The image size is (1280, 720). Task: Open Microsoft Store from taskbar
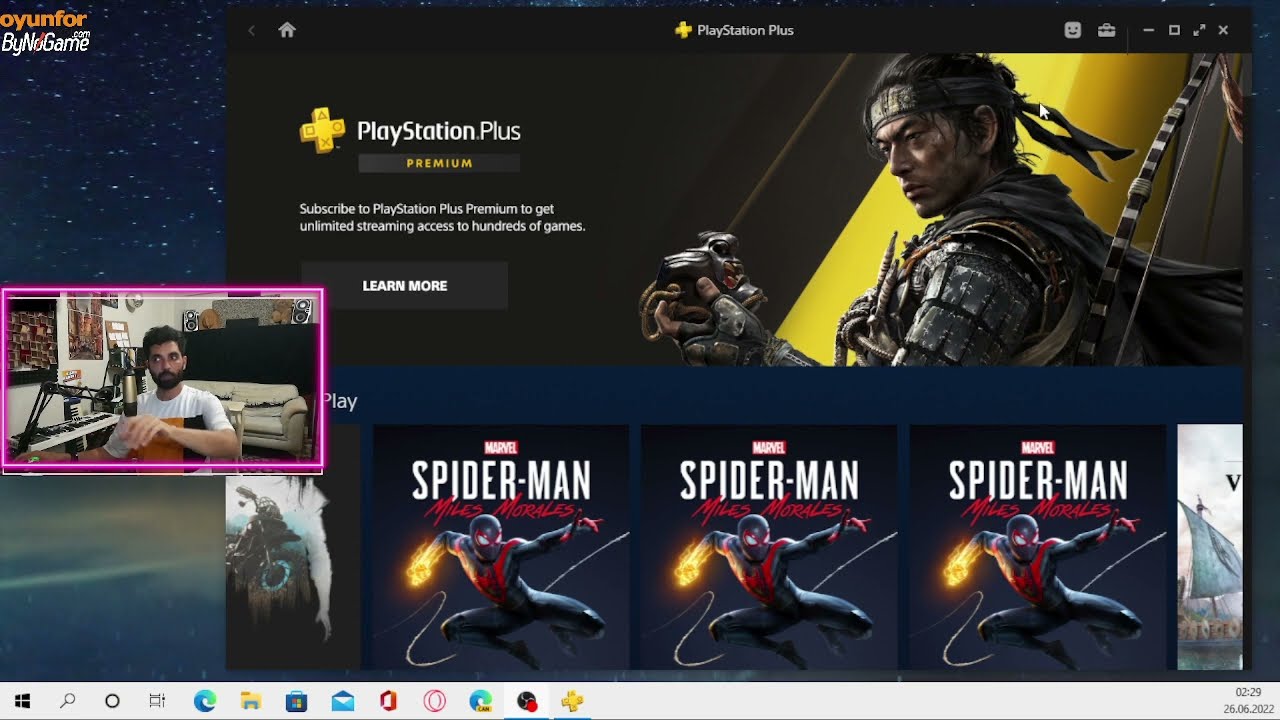click(296, 702)
